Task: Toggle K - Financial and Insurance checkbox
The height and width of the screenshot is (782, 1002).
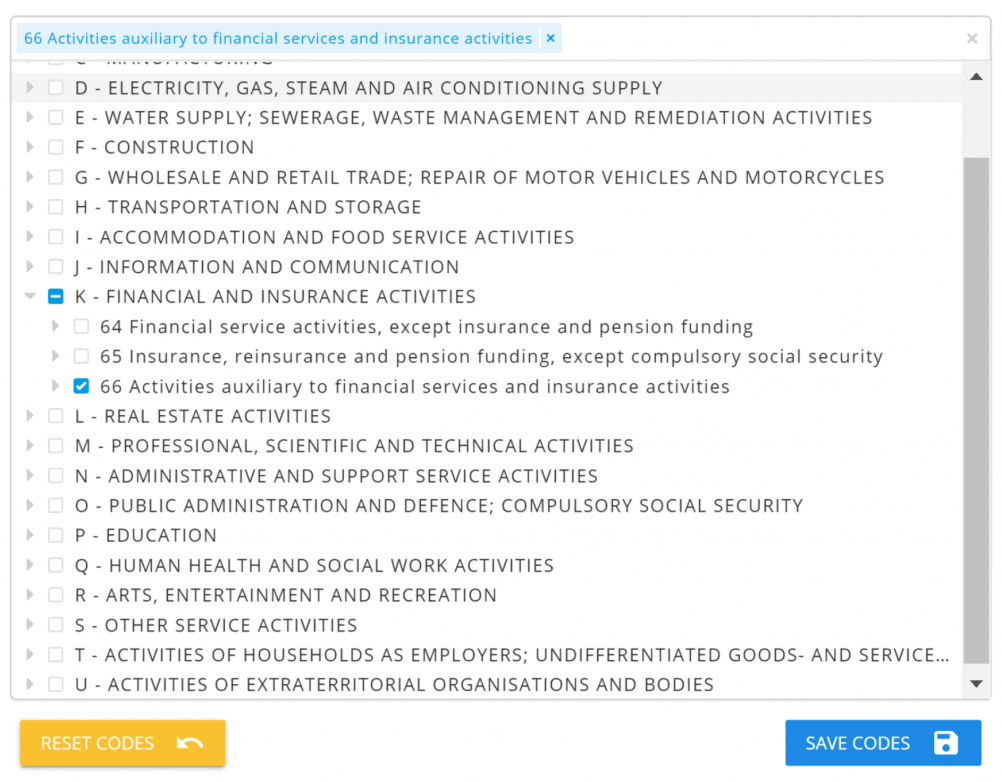Action: [56, 297]
